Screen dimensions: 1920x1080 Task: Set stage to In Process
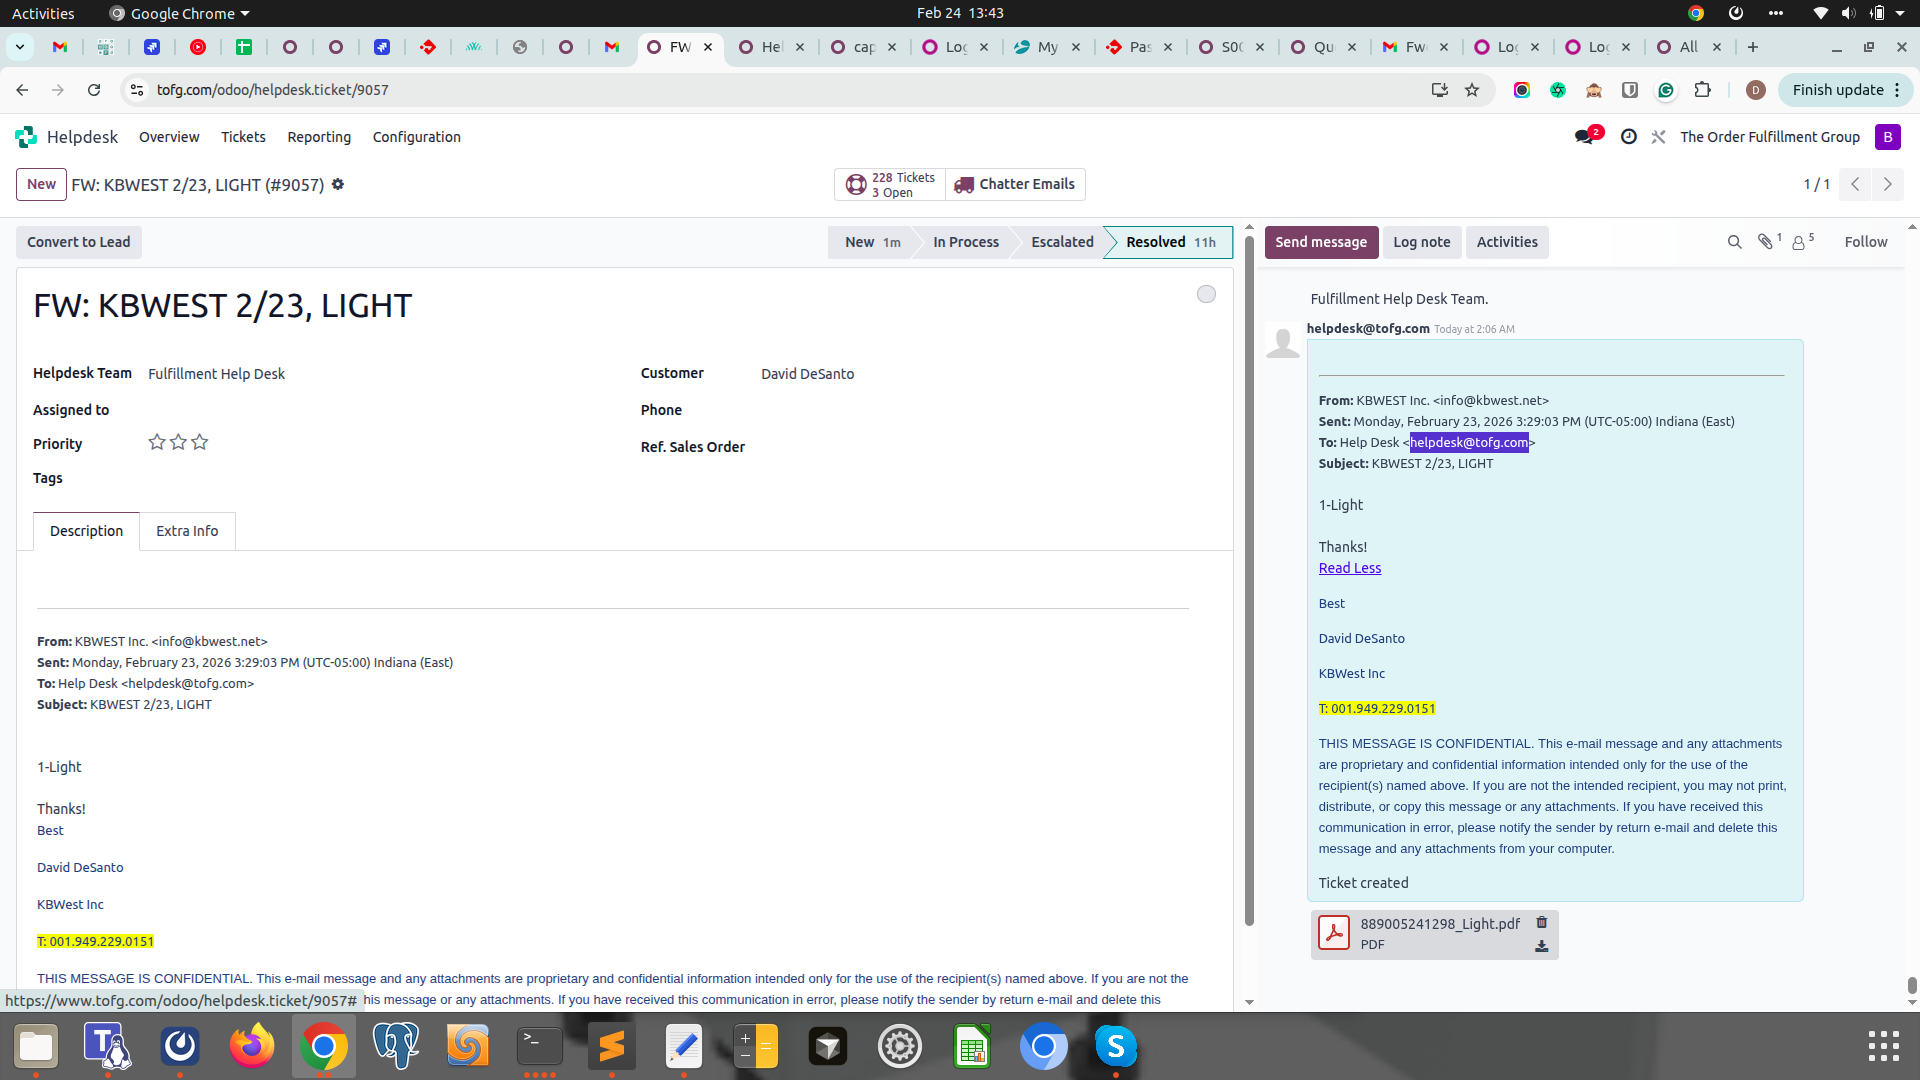coord(965,242)
